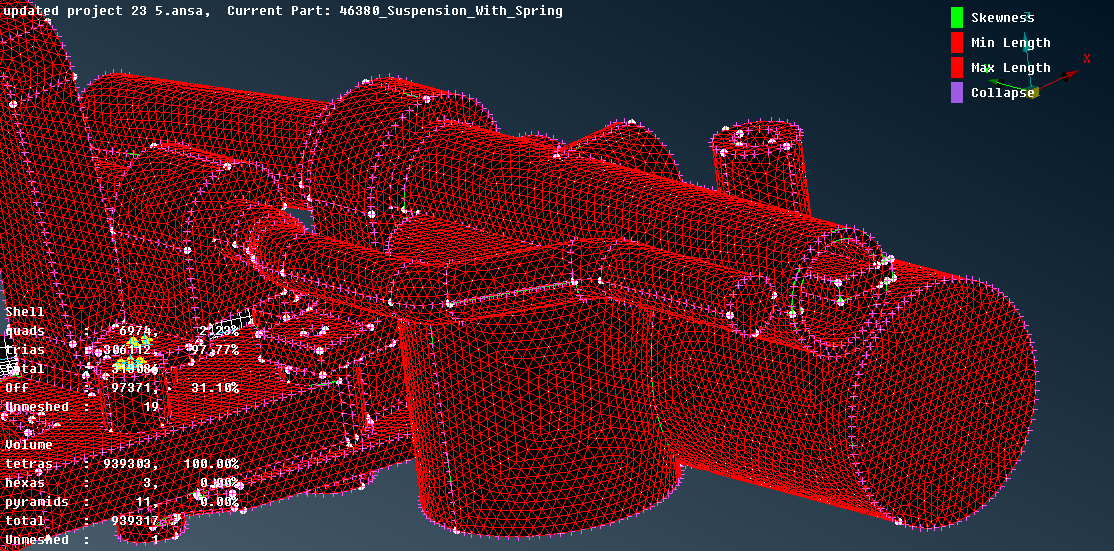Click the green Skewness legend swatch

click(957, 17)
